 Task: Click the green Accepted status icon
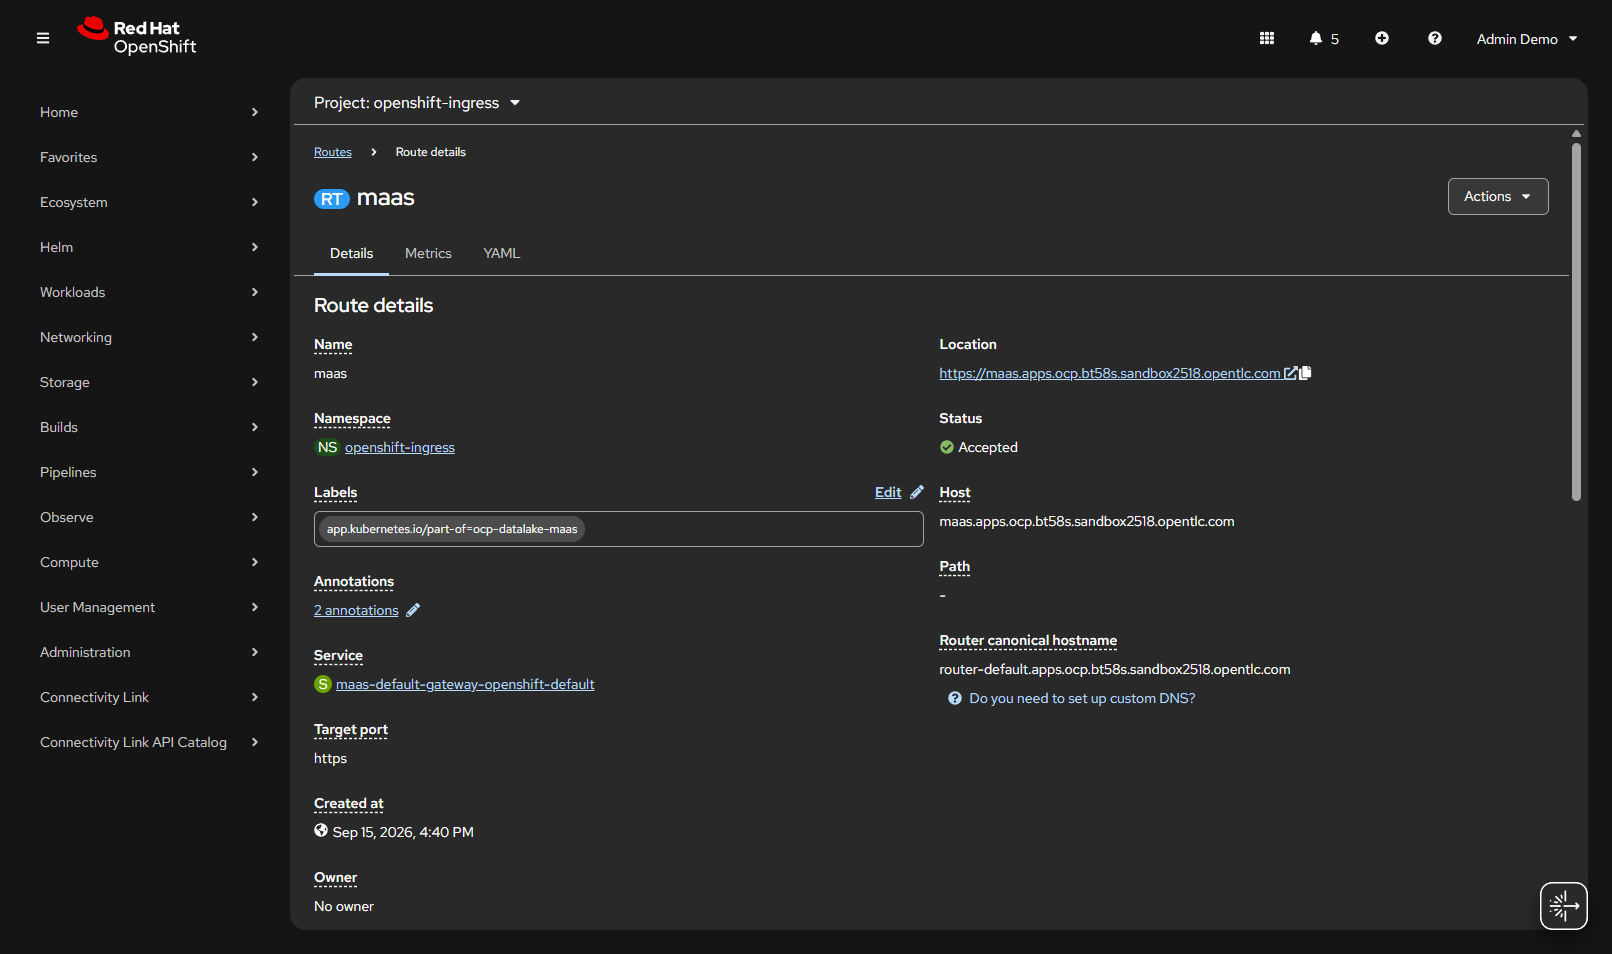(946, 447)
